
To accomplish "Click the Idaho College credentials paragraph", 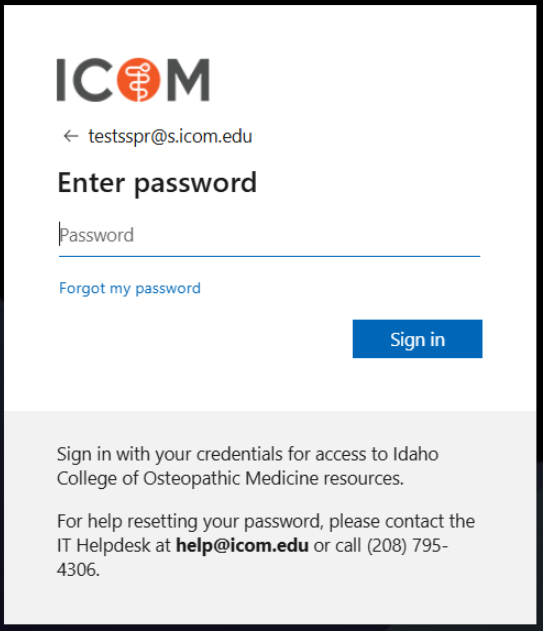I will 248,466.
